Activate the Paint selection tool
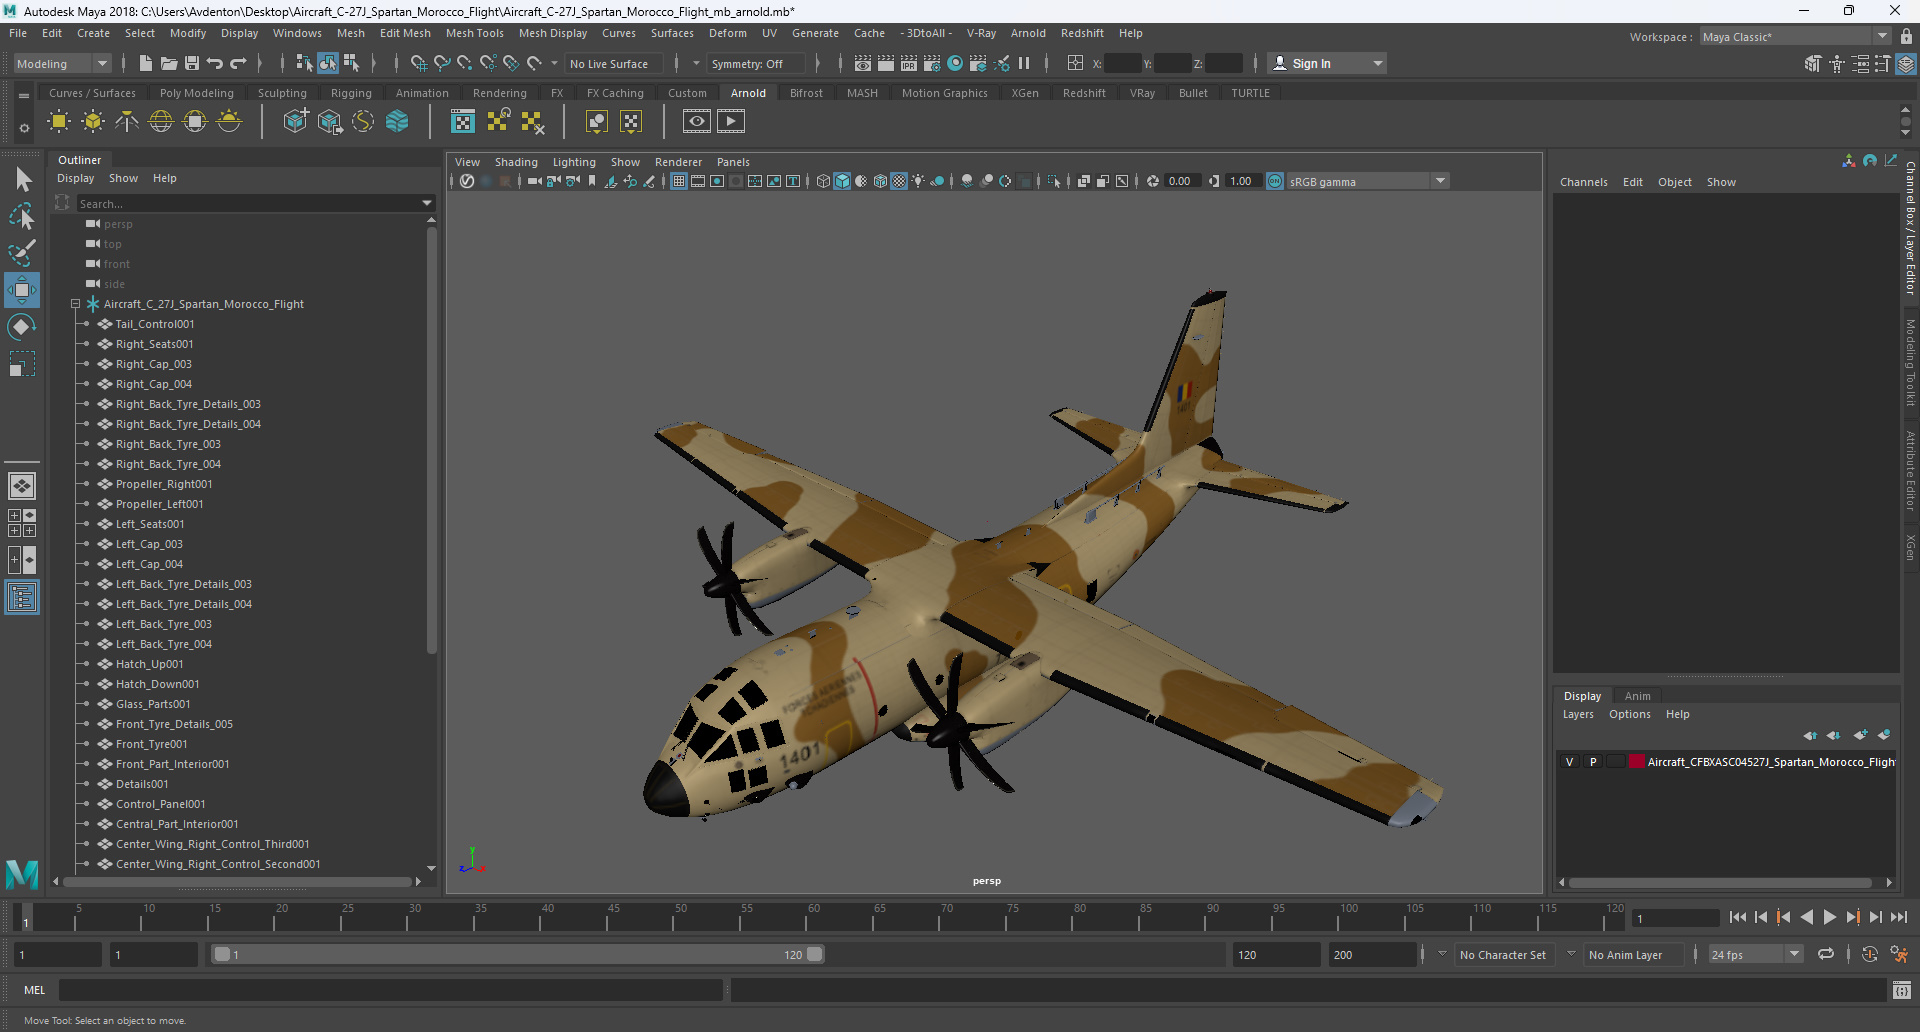The image size is (1920, 1032). pos(22,252)
